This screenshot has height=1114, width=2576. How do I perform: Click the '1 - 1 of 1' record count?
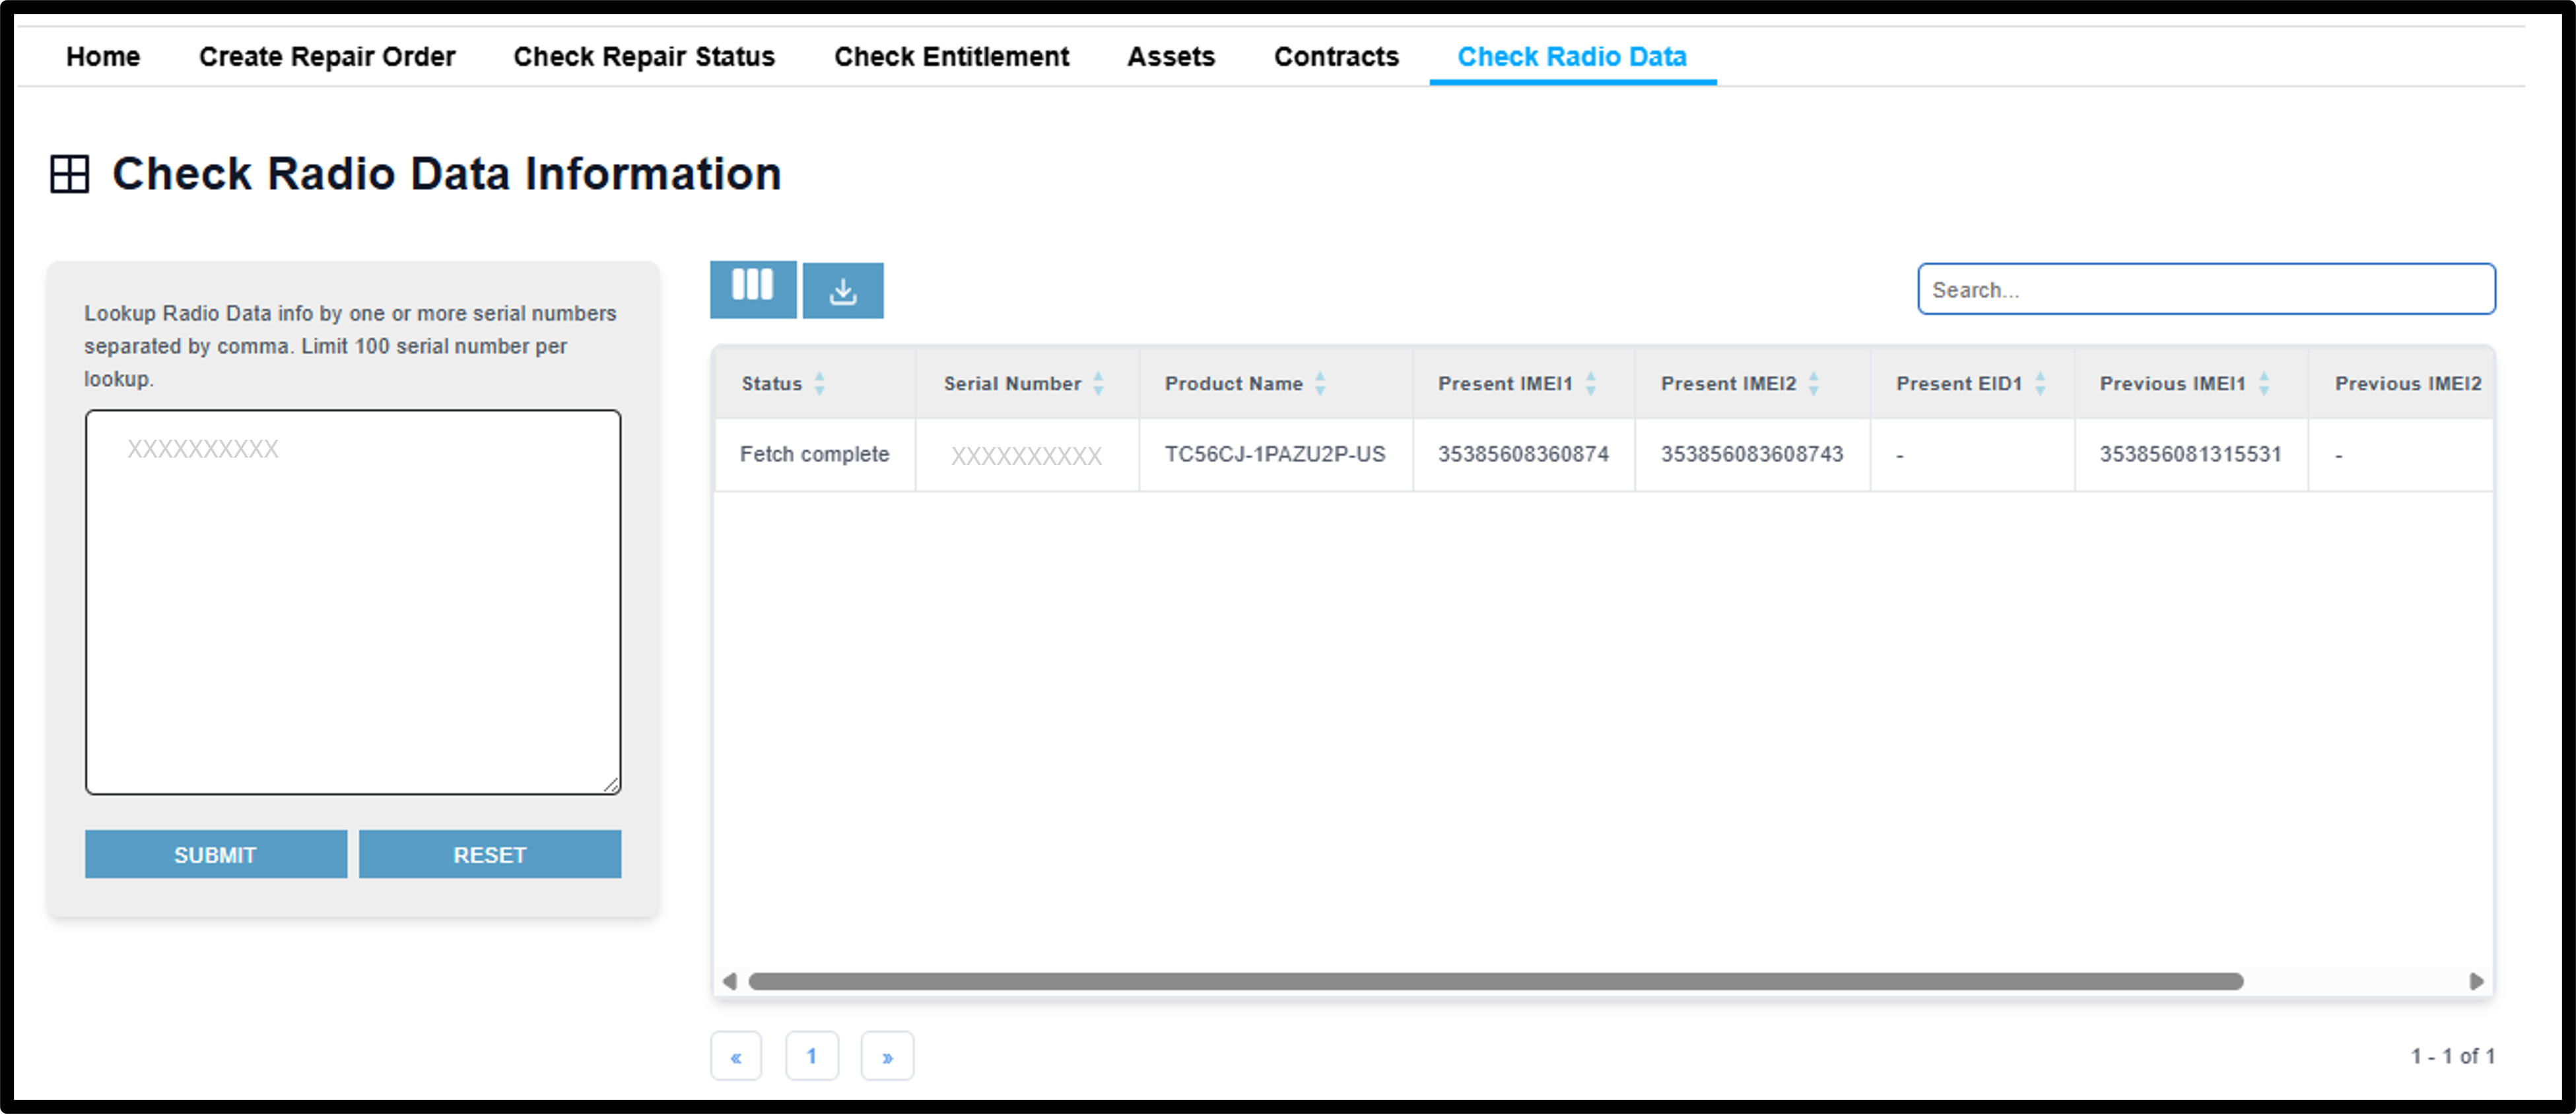click(x=2453, y=1056)
